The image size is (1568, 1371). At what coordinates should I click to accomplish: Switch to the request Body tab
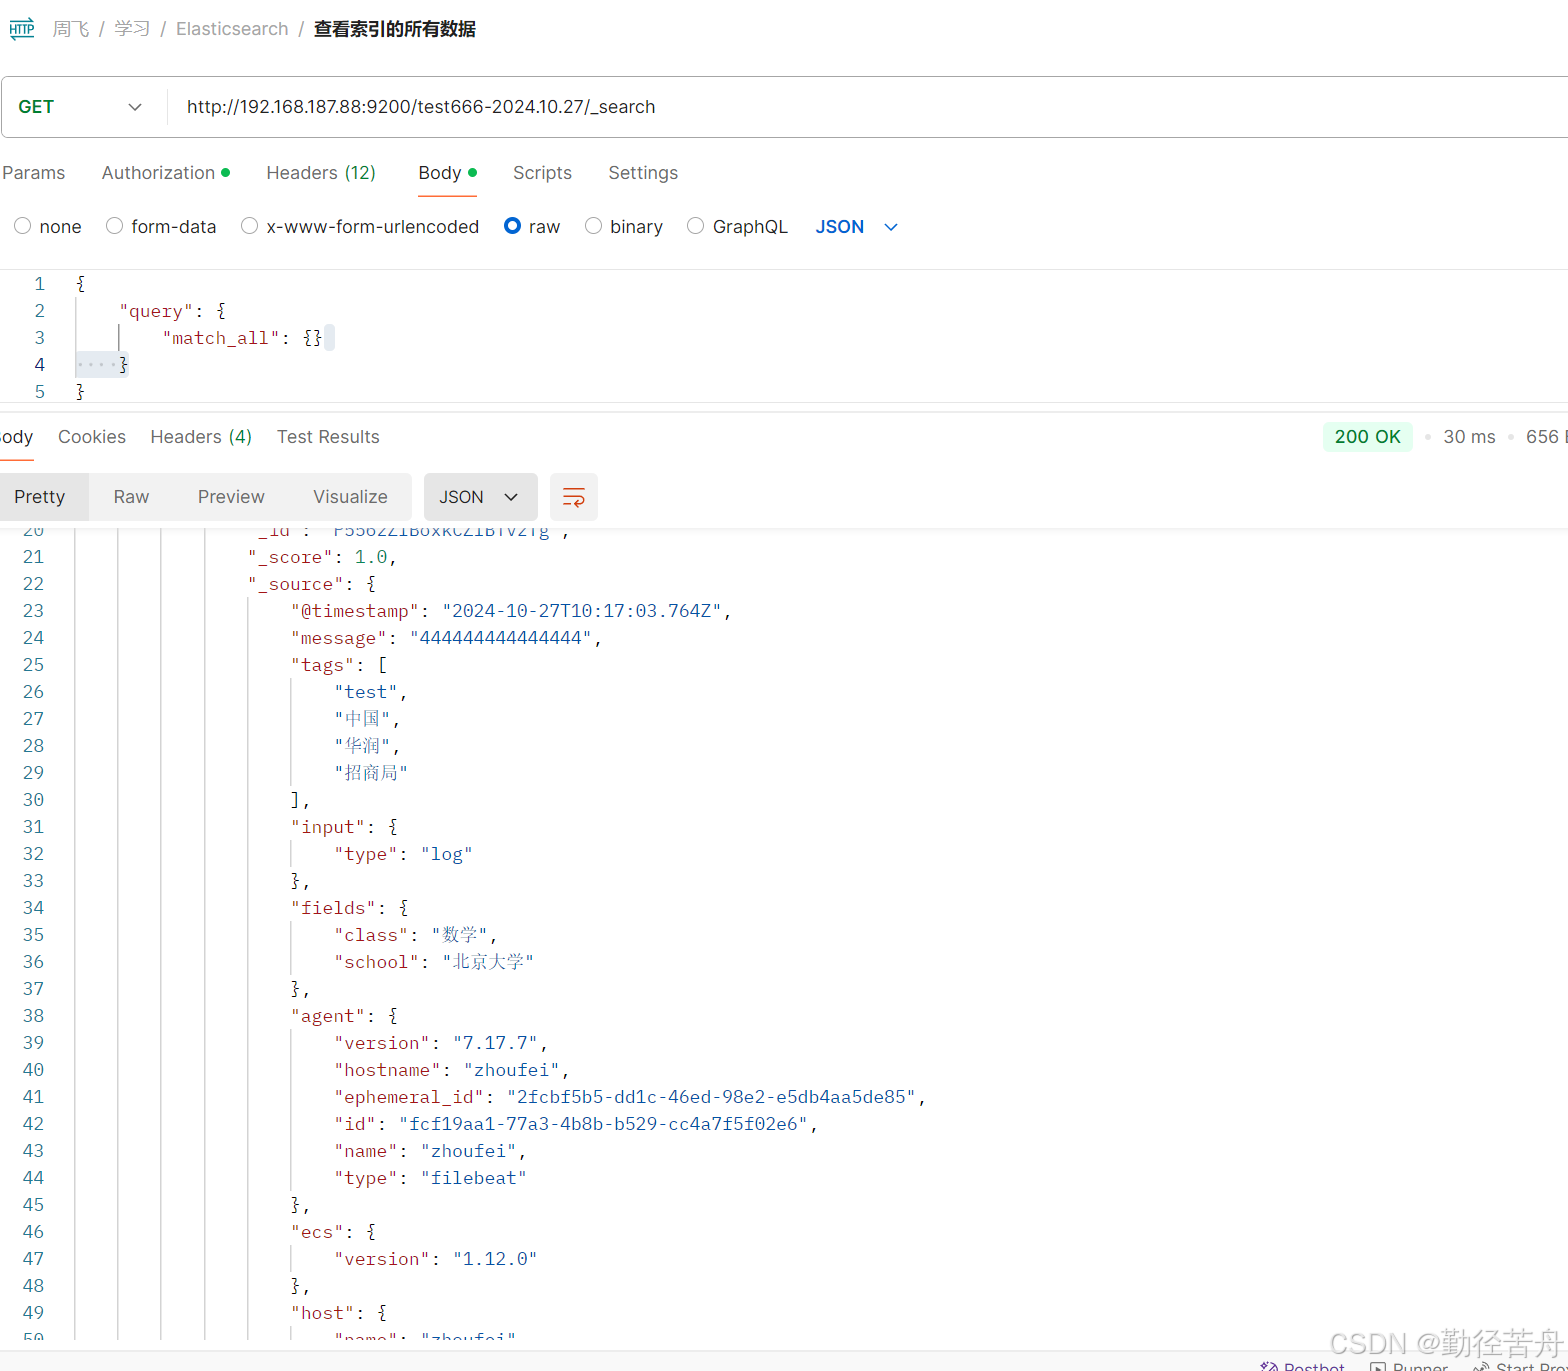coord(447,173)
